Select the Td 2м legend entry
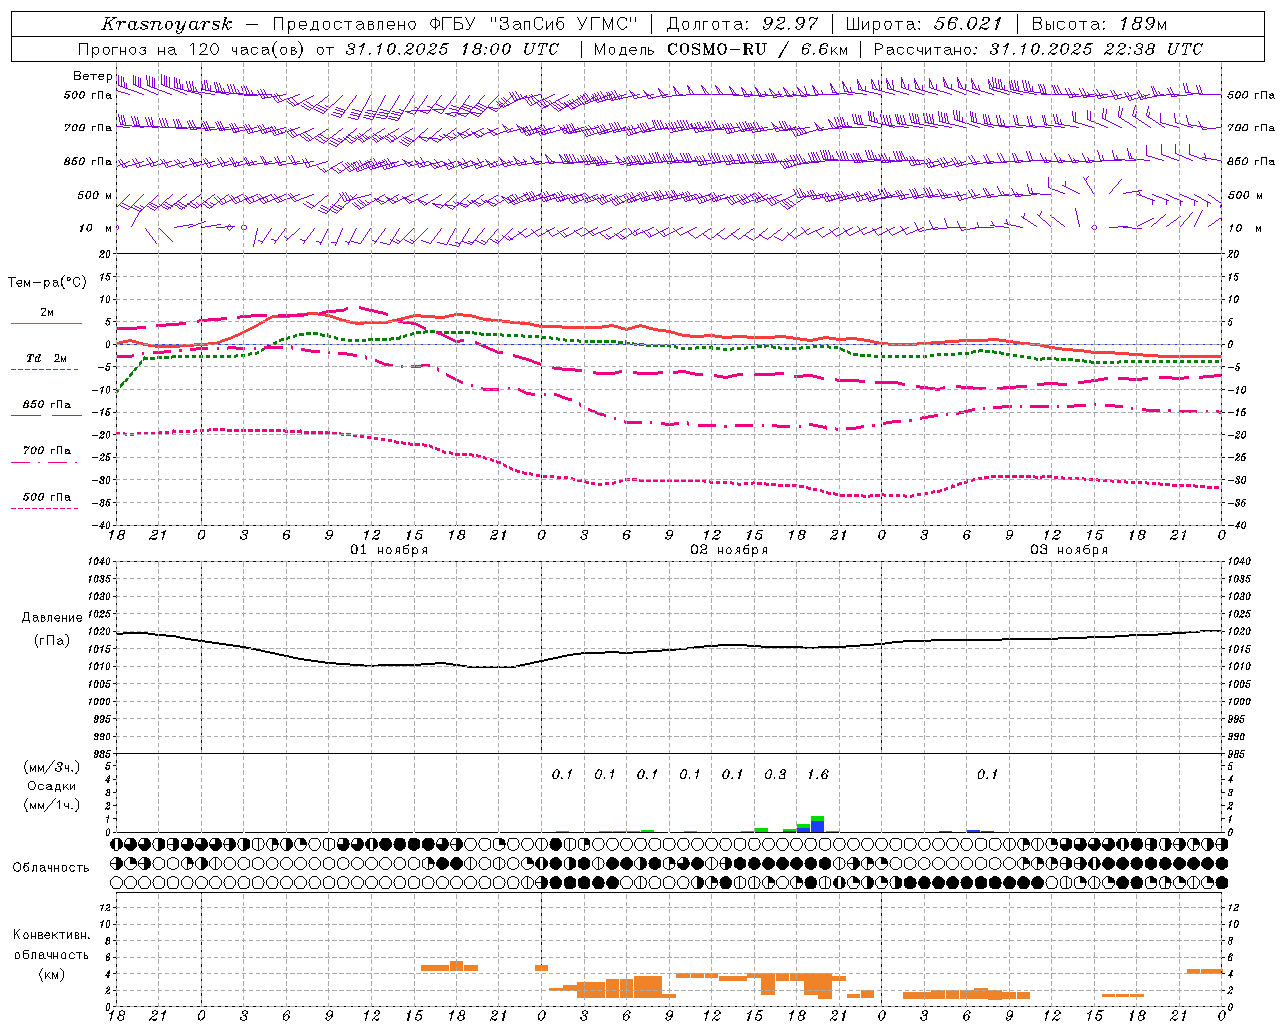Screen dimensions: 1280x1024 click(46, 358)
